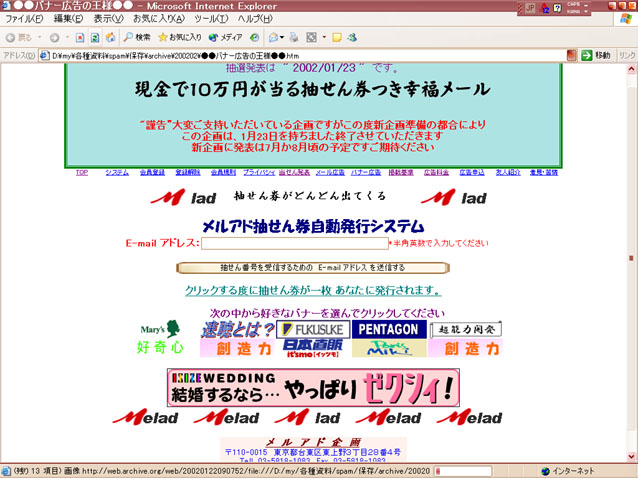Click the Windows flag throbber logo
This screenshot has height=478, width=638.
point(626,19)
